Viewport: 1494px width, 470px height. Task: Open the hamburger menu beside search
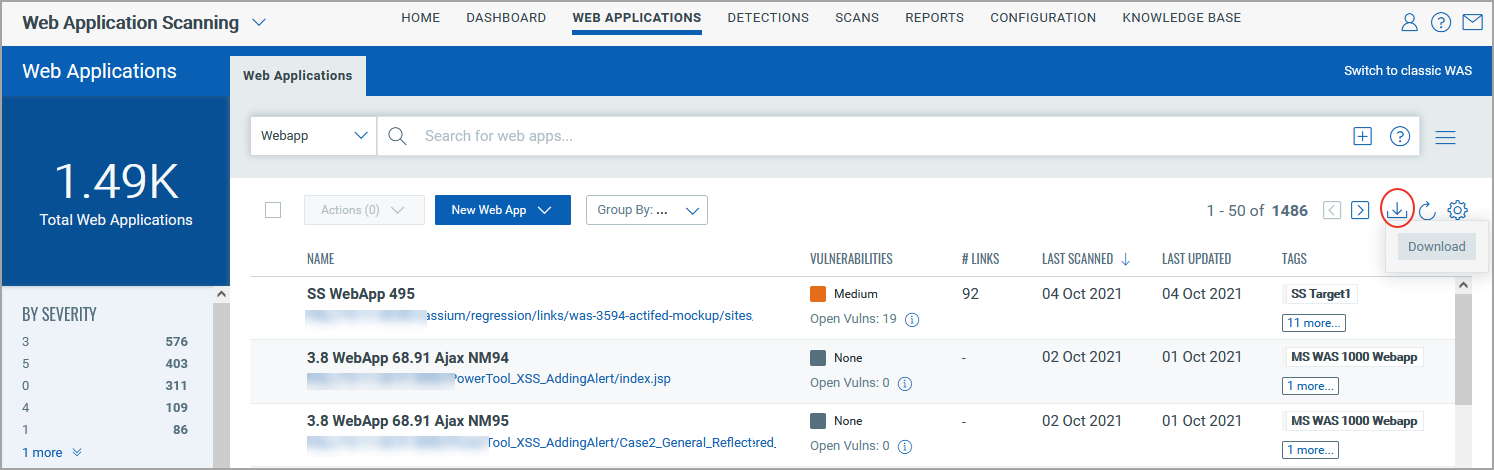pyautogui.click(x=1445, y=137)
